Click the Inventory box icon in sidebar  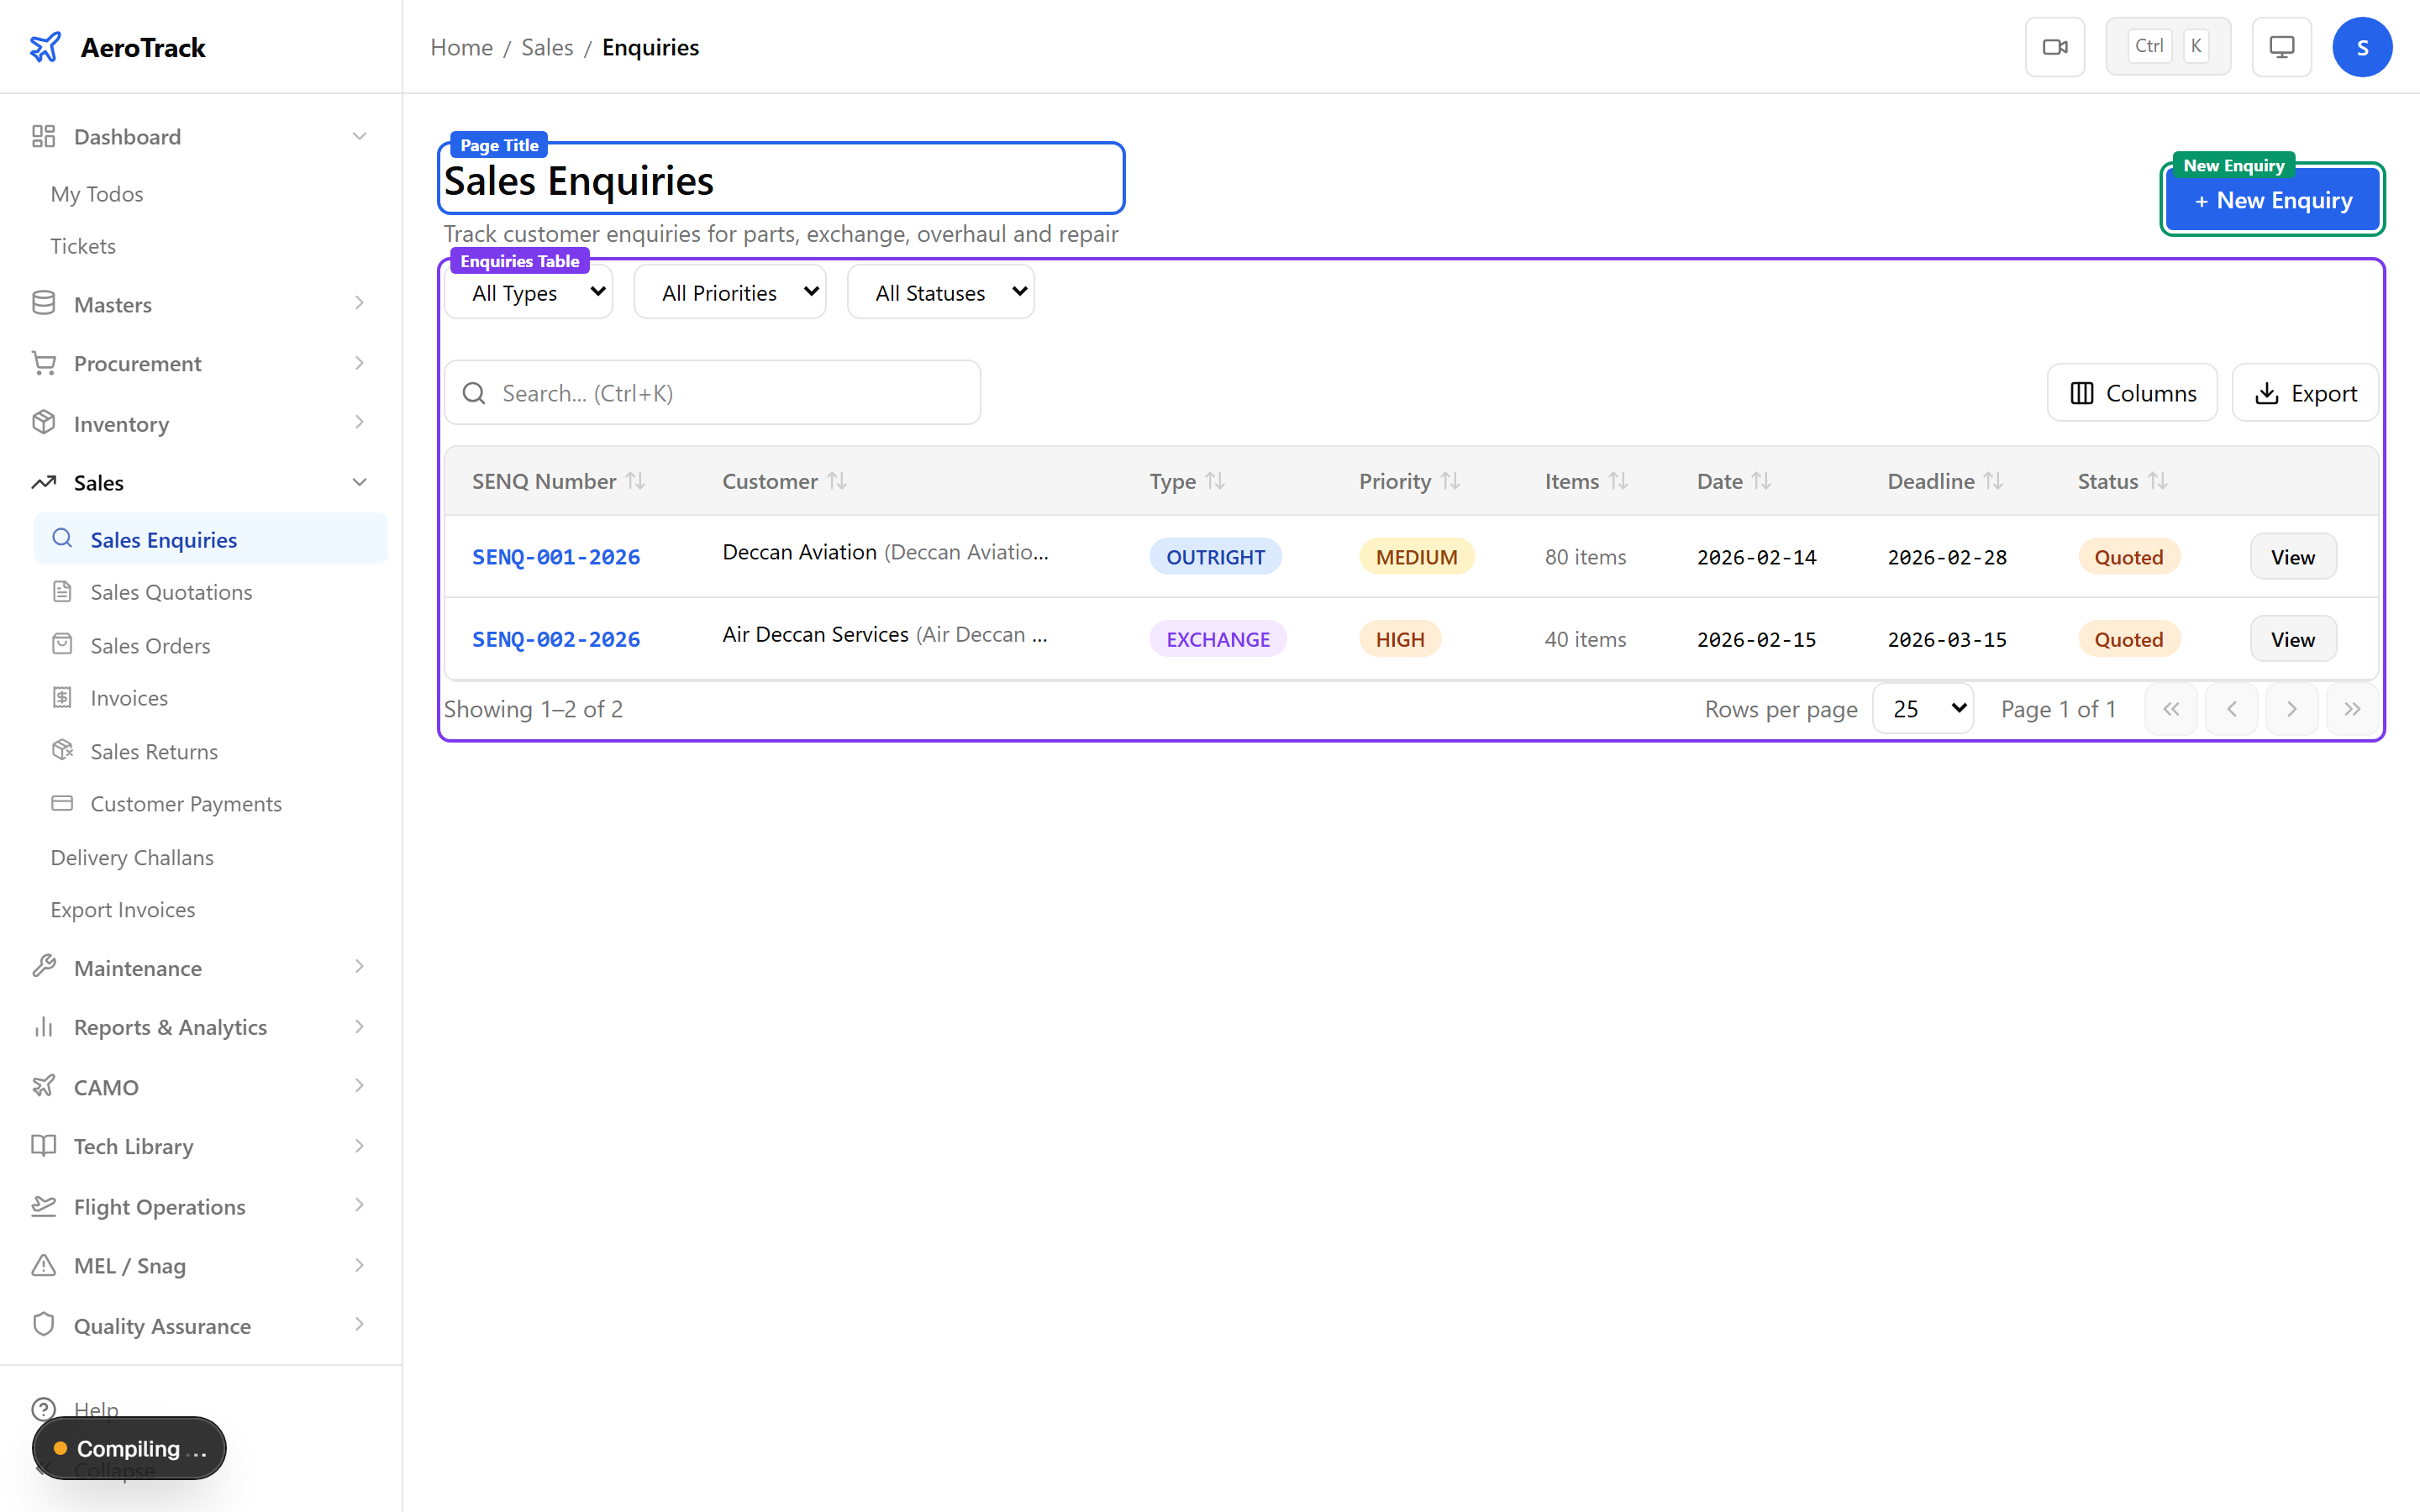(44, 423)
